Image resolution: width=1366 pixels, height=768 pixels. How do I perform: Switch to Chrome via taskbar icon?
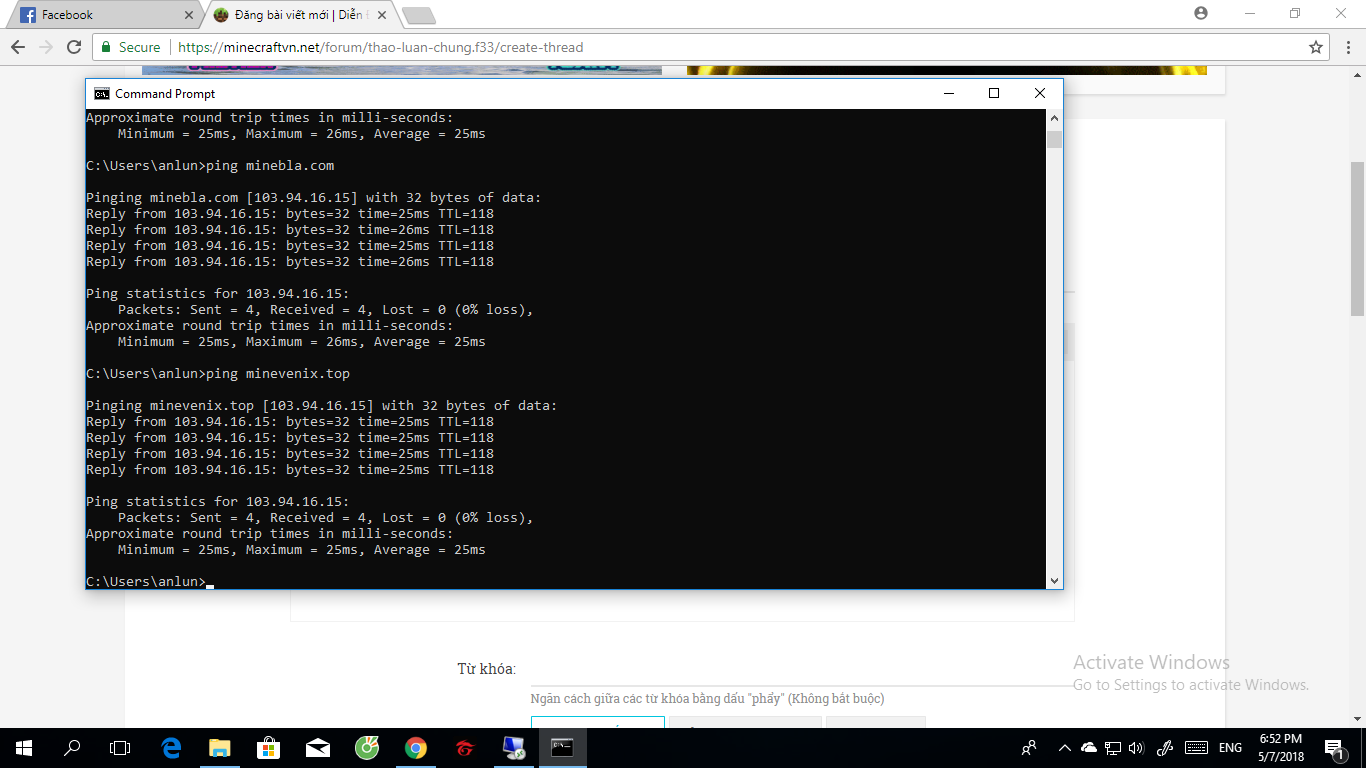[x=415, y=747]
